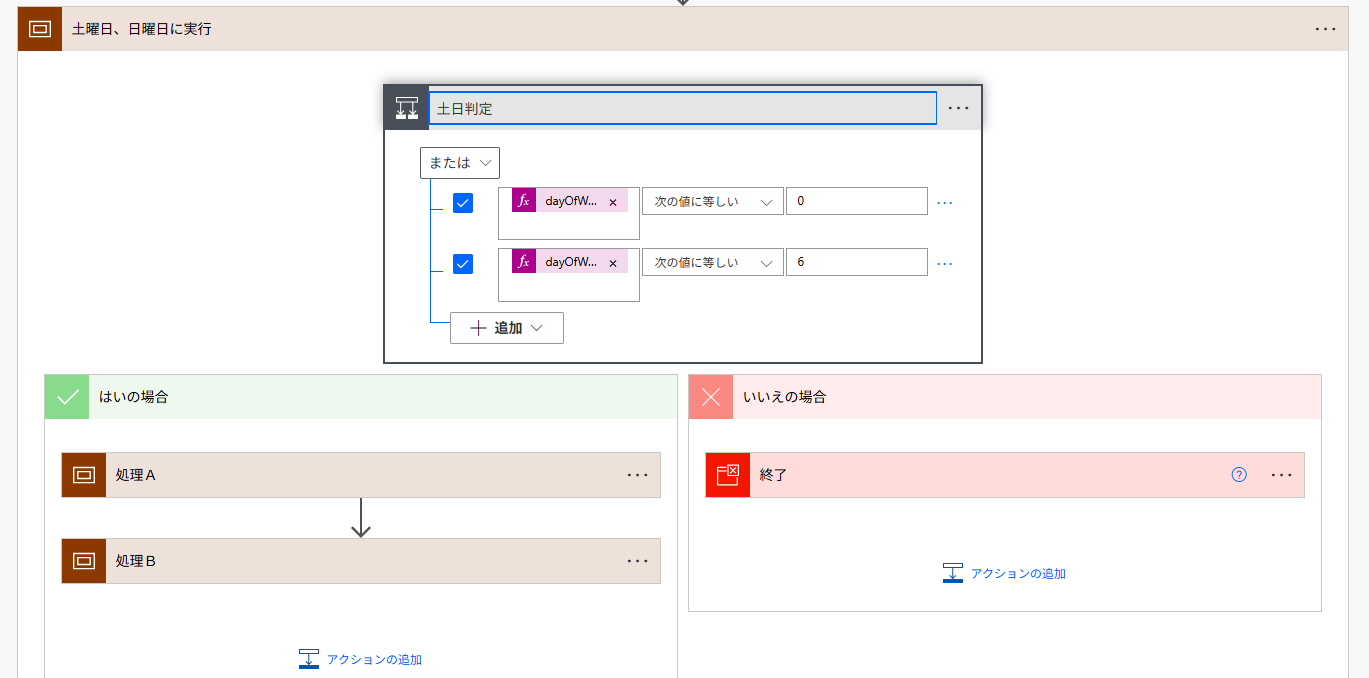The image size is (1369, 678).
Task: Uncheck the checkbox for the row with value 0
Action: 463,203
